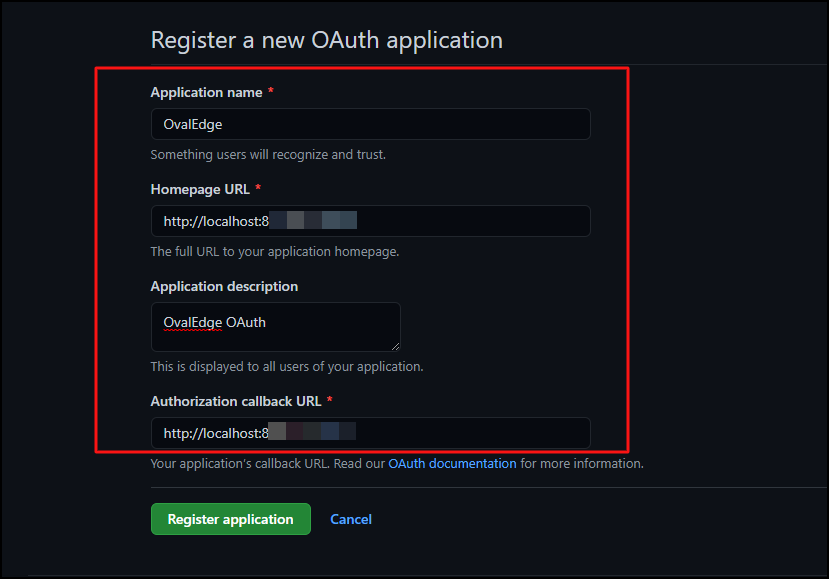Click the red asterisk beside Application name

[x=271, y=92]
